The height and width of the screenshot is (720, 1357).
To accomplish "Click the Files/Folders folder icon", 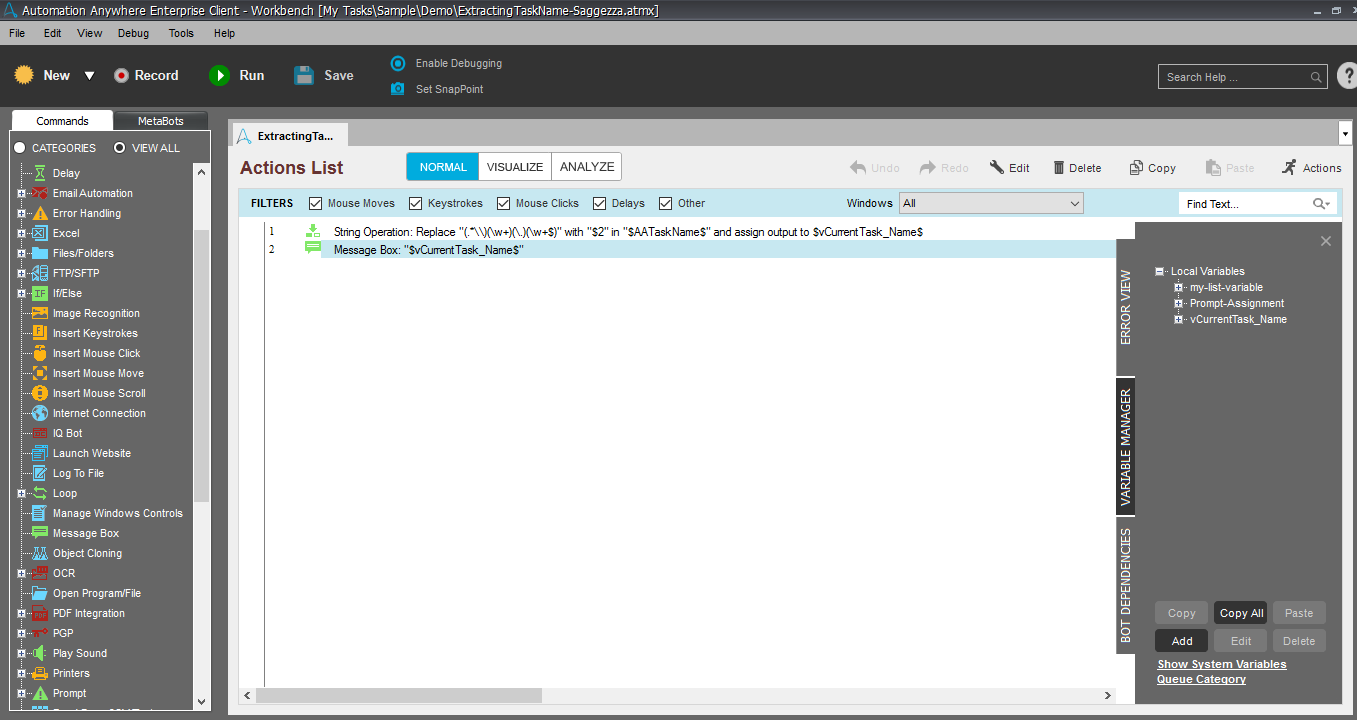I will pyautogui.click(x=40, y=253).
